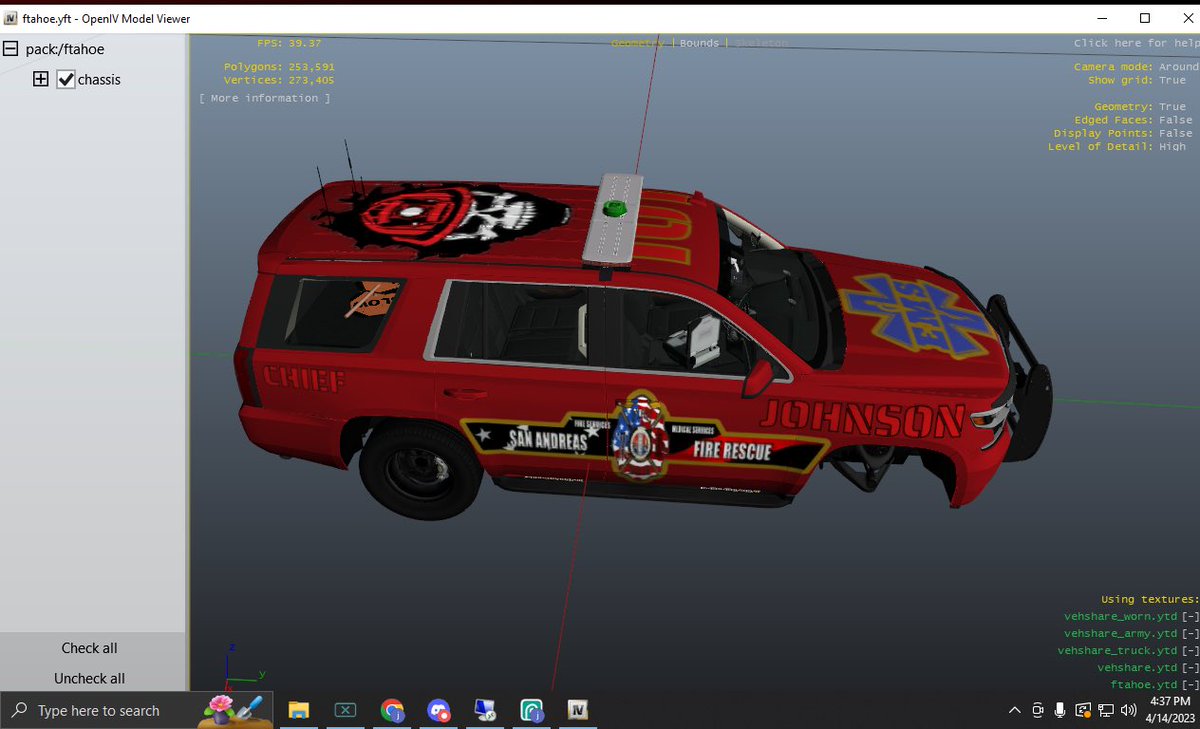Select the chassis tree item label

click(99, 79)
